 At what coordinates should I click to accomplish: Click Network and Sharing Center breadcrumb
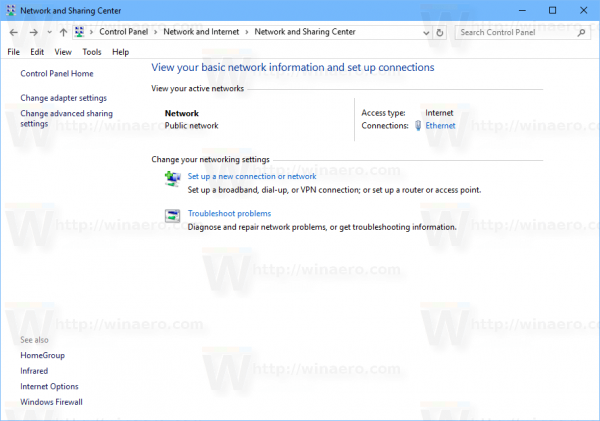[x=305, y=32]
